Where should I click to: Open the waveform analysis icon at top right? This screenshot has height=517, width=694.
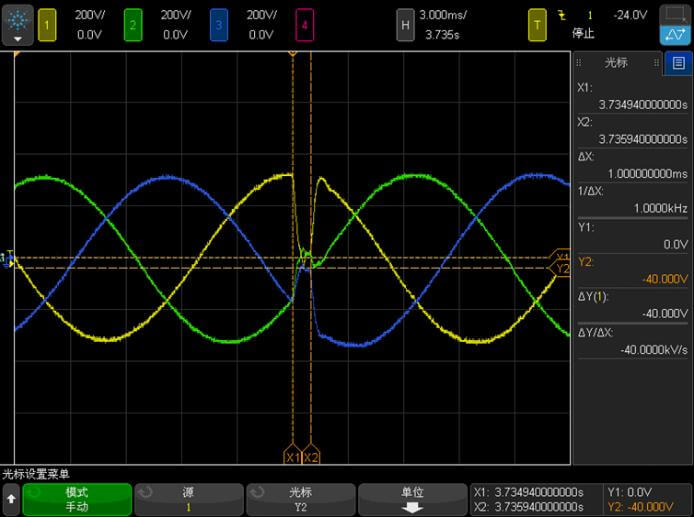[x=675, y=35]
